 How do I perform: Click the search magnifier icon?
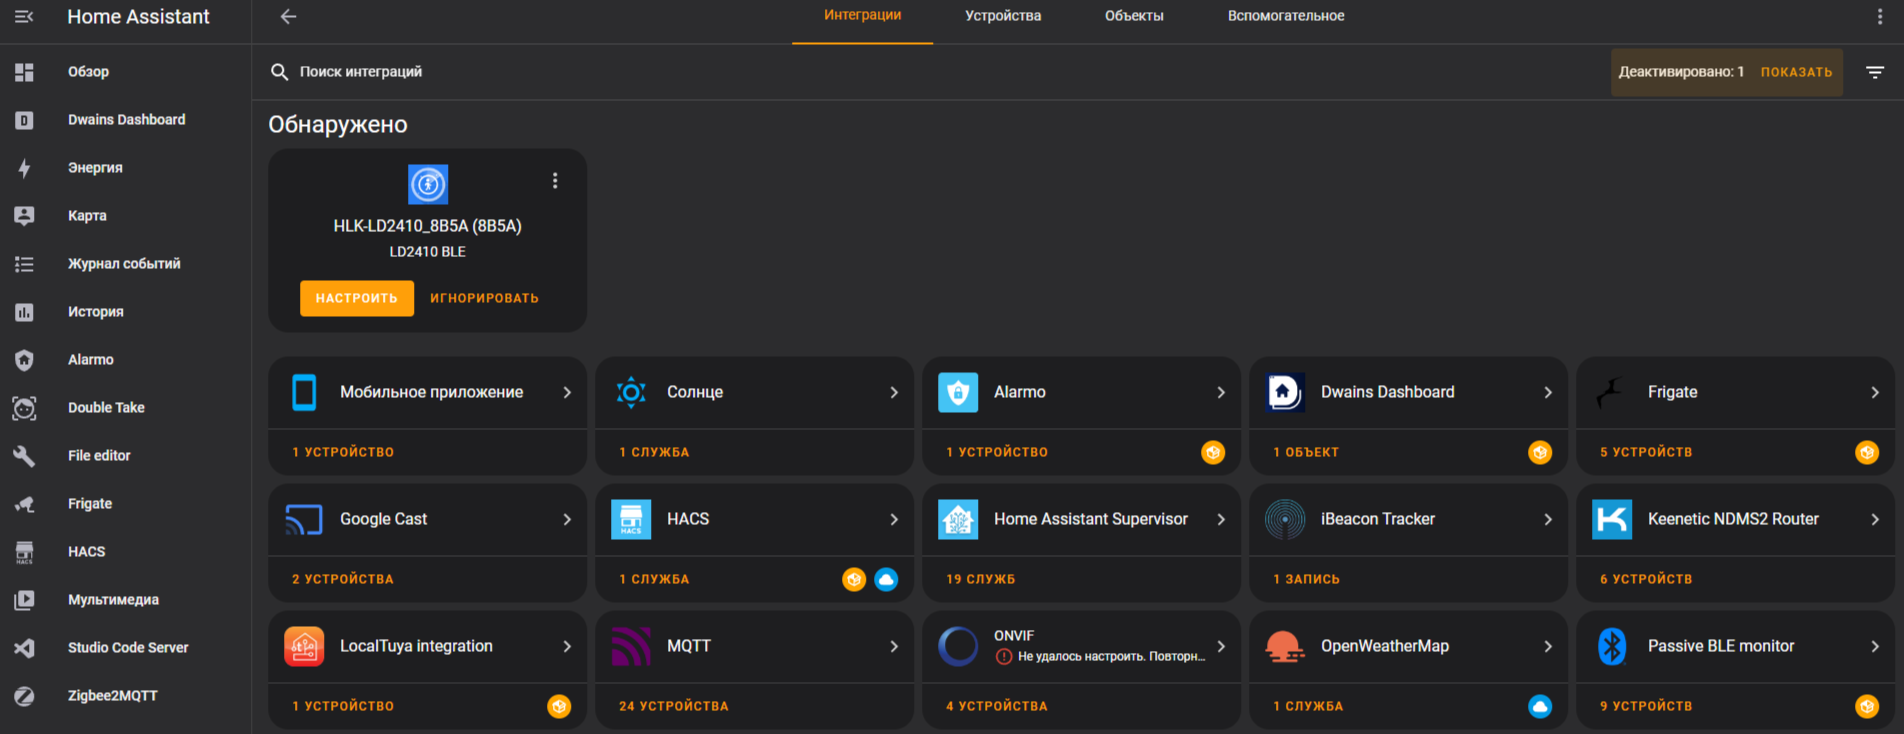280,72
